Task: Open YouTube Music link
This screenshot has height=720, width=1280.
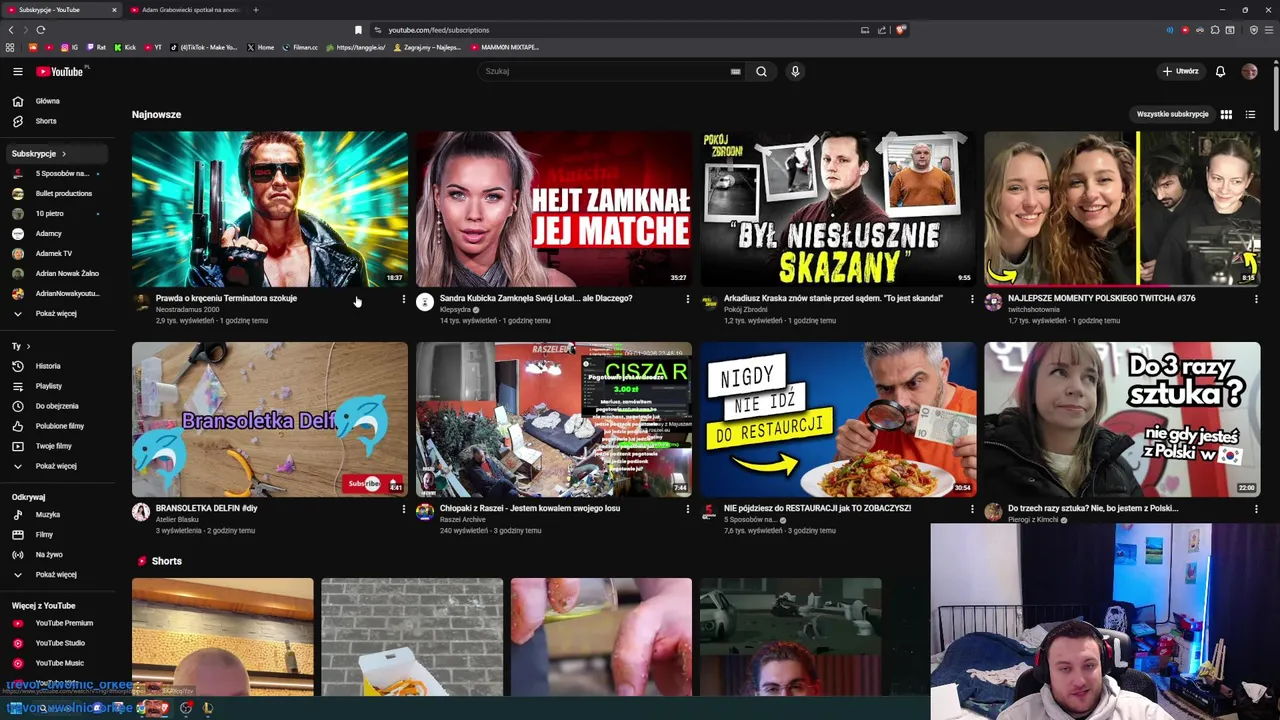Action: coord(56,663)
